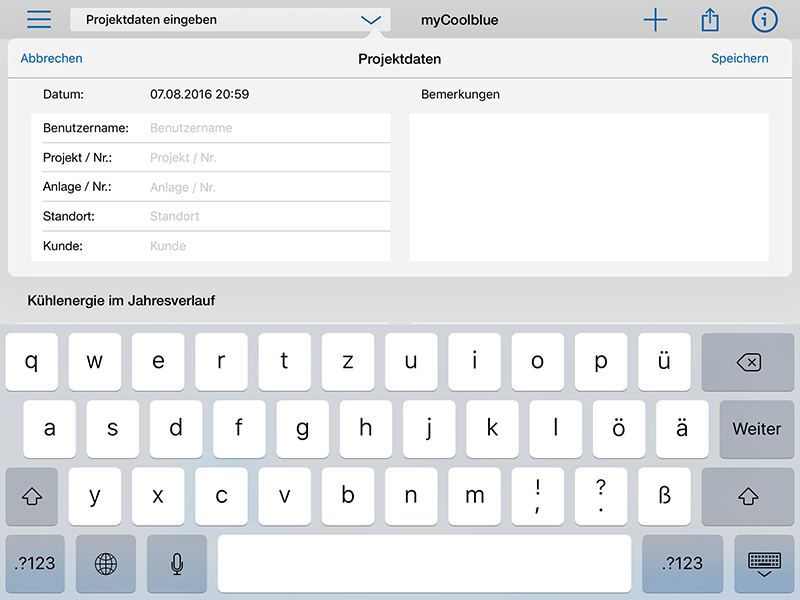Tap the ä key
Screen dimensions: 800x600
pyautogui.click(x=682, y=429)
